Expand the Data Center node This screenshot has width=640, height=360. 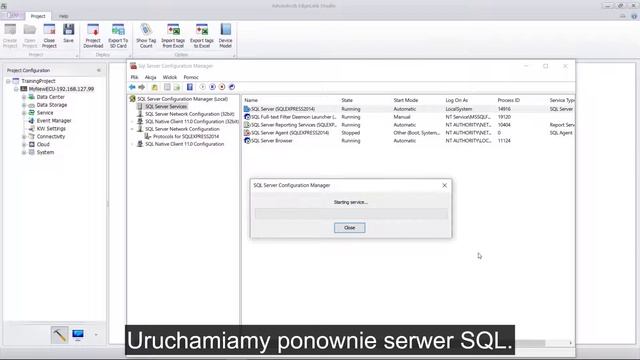(24, 97)
